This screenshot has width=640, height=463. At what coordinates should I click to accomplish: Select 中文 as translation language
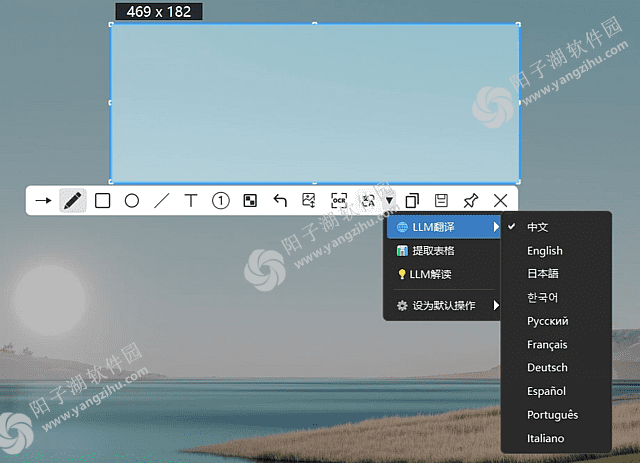point(556,227)
